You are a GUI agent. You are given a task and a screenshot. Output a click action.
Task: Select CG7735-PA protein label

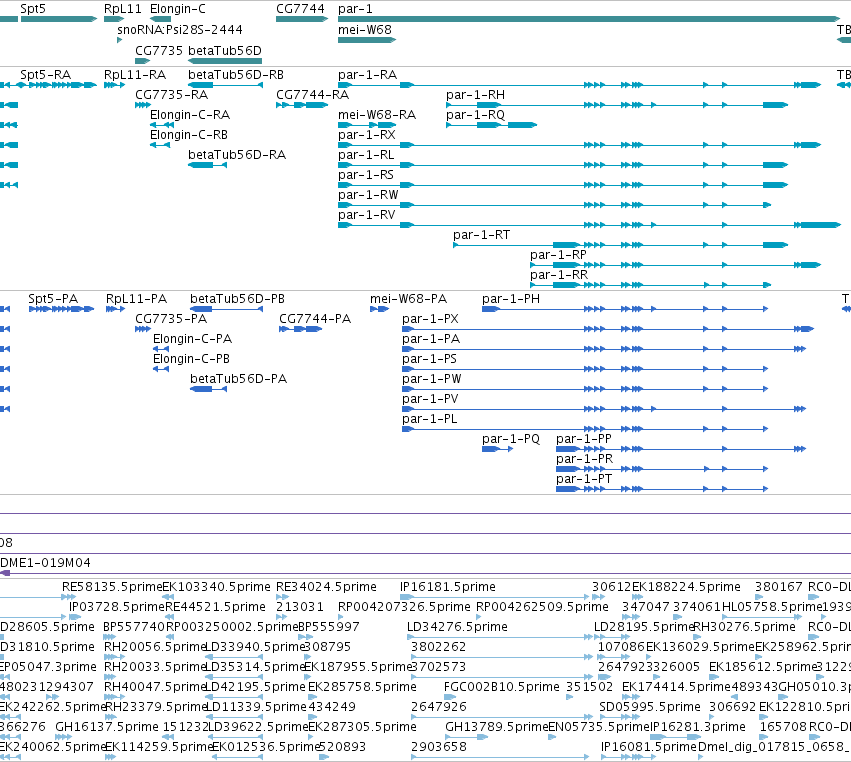(171, 319)
